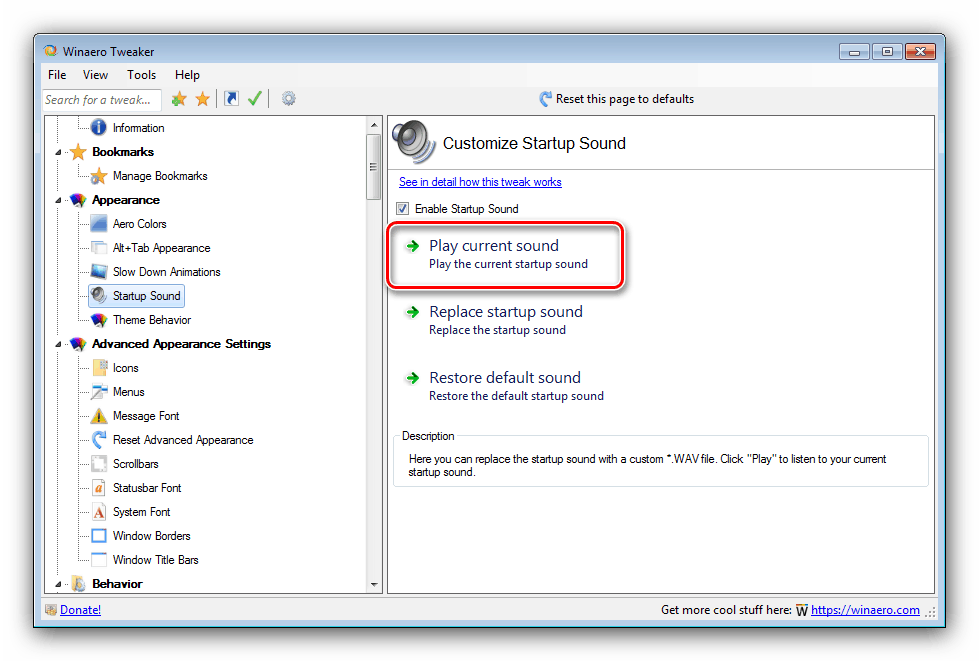Click the Menus item icon
The width and height of the screenshot is (979, 661).
pyautogui.click(x=99, y=391)
